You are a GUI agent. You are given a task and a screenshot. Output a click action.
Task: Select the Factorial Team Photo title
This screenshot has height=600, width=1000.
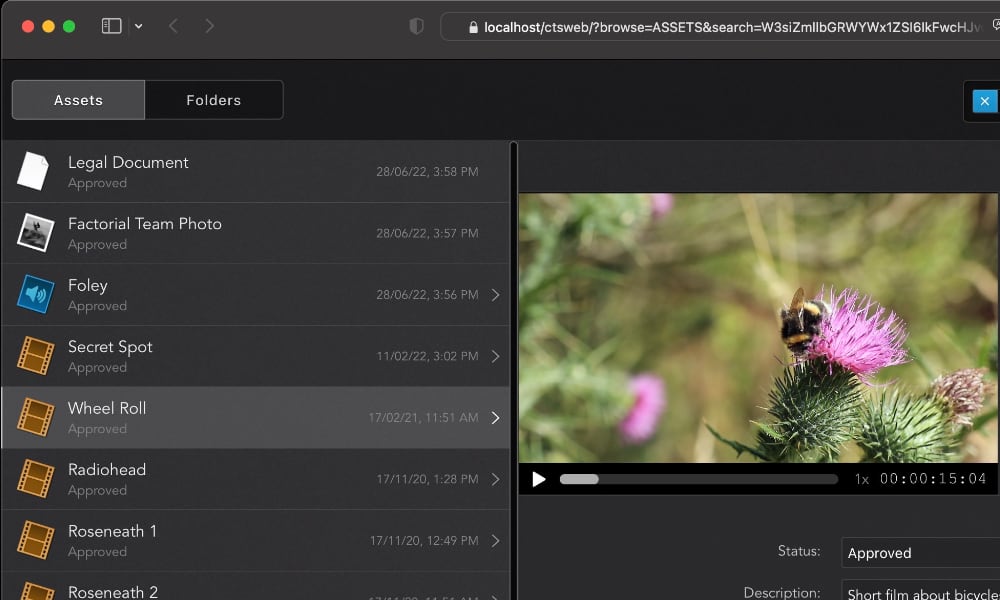pos(145,224)
